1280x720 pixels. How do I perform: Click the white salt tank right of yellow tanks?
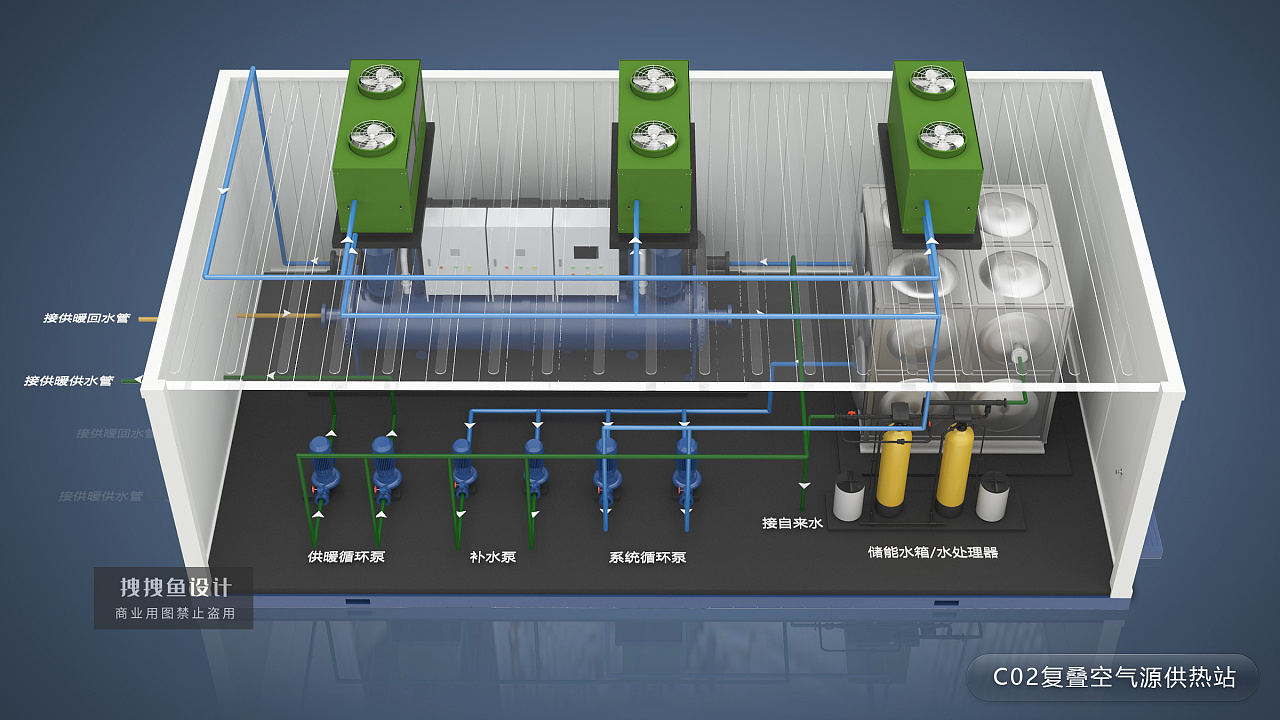pyautogui.click(x=992, y=497)
